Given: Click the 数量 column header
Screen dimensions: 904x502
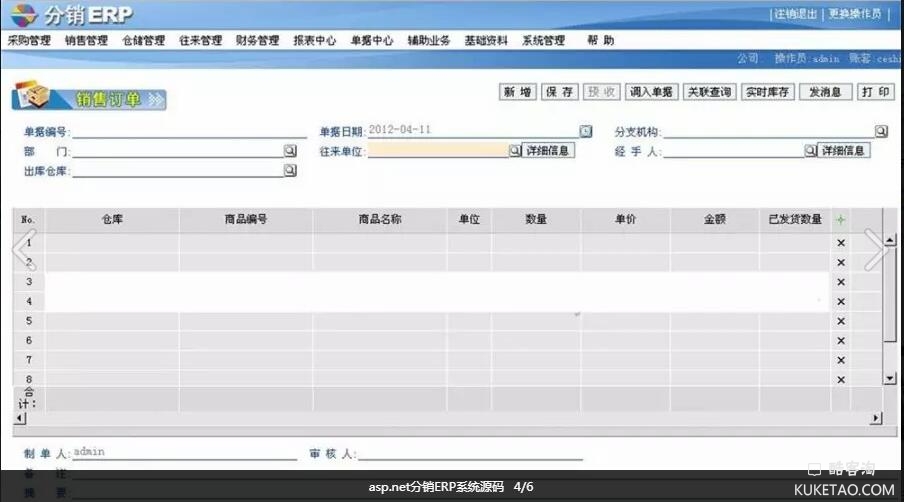Looking at the screenshot, I should click(536, 220).
